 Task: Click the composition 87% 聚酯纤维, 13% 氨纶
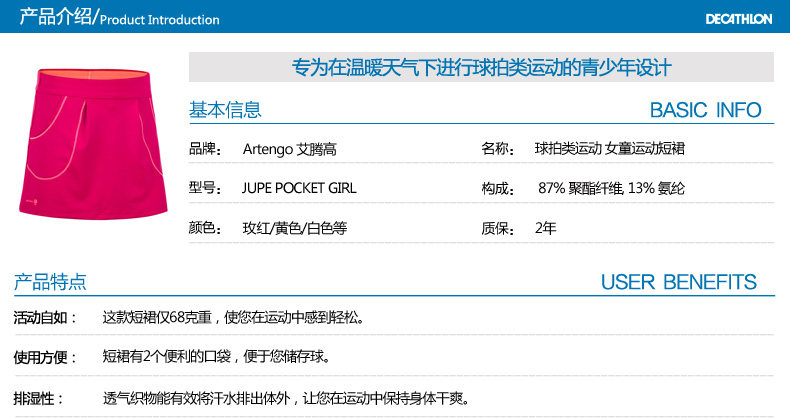pyautogui.click(x=611, y=188)
